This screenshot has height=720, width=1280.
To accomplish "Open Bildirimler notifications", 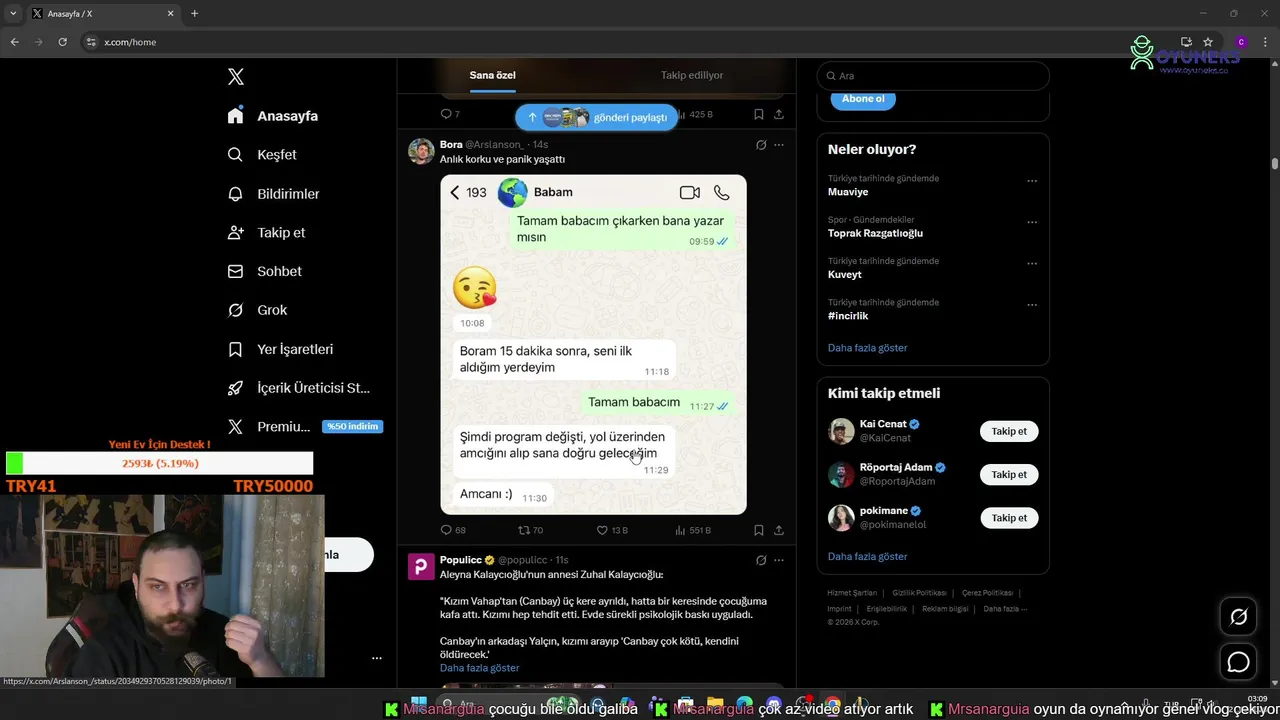I will (274, 194).
